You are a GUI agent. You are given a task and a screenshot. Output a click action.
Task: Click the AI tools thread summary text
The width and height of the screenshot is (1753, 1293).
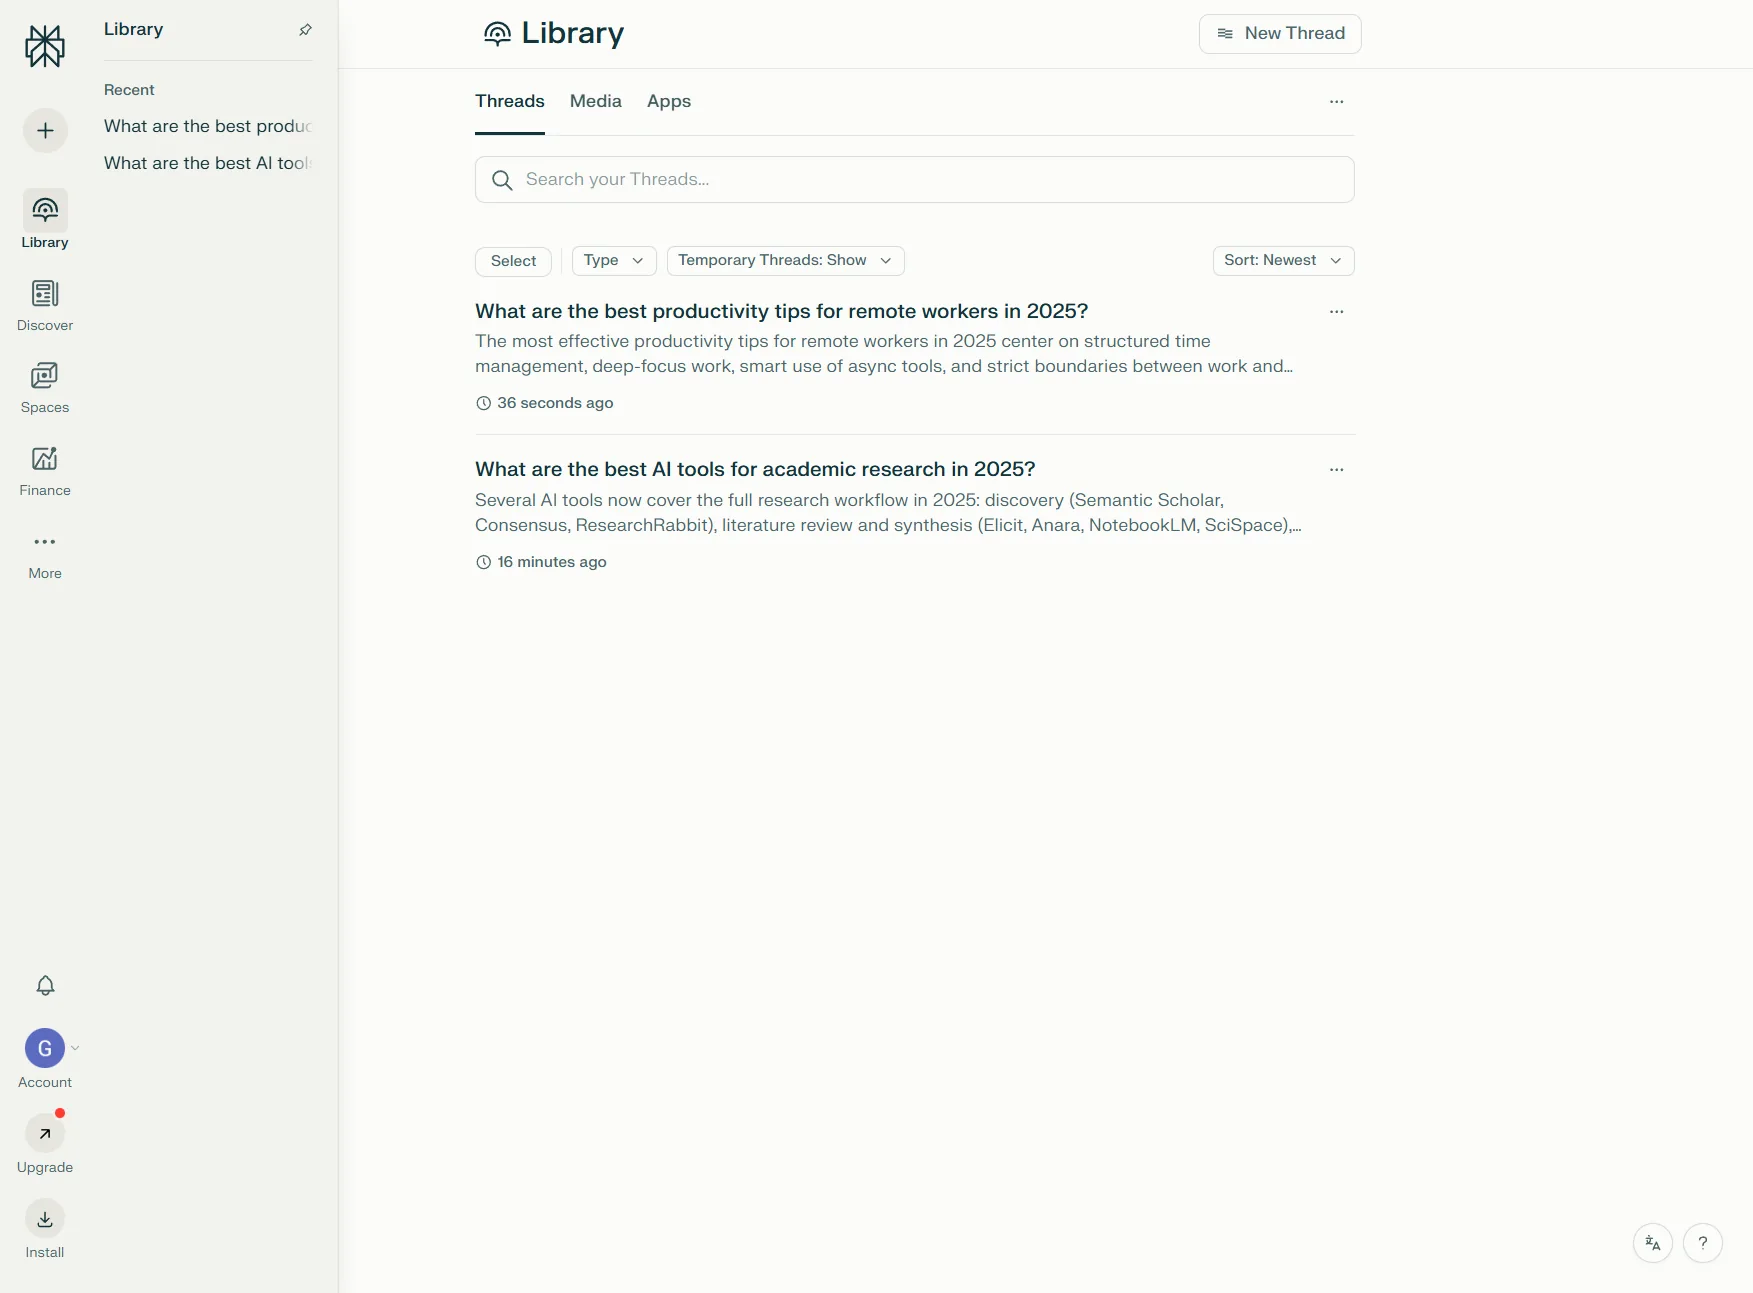pos(888,513)
